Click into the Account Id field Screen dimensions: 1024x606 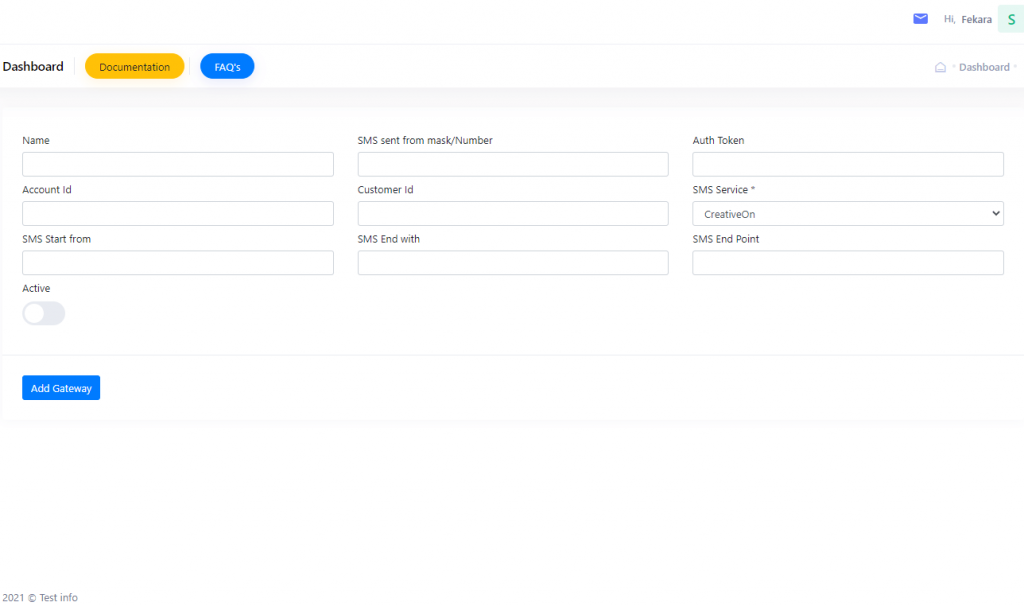pyautogui.click(x=178, y=213)
